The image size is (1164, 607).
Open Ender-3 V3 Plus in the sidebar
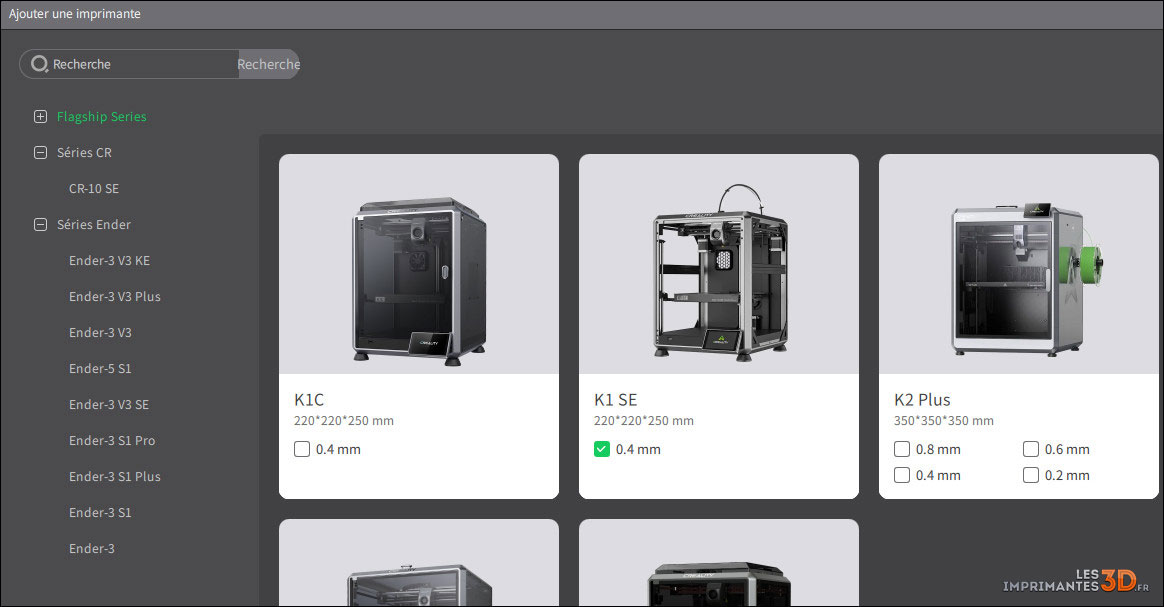(x=114, y=296)
